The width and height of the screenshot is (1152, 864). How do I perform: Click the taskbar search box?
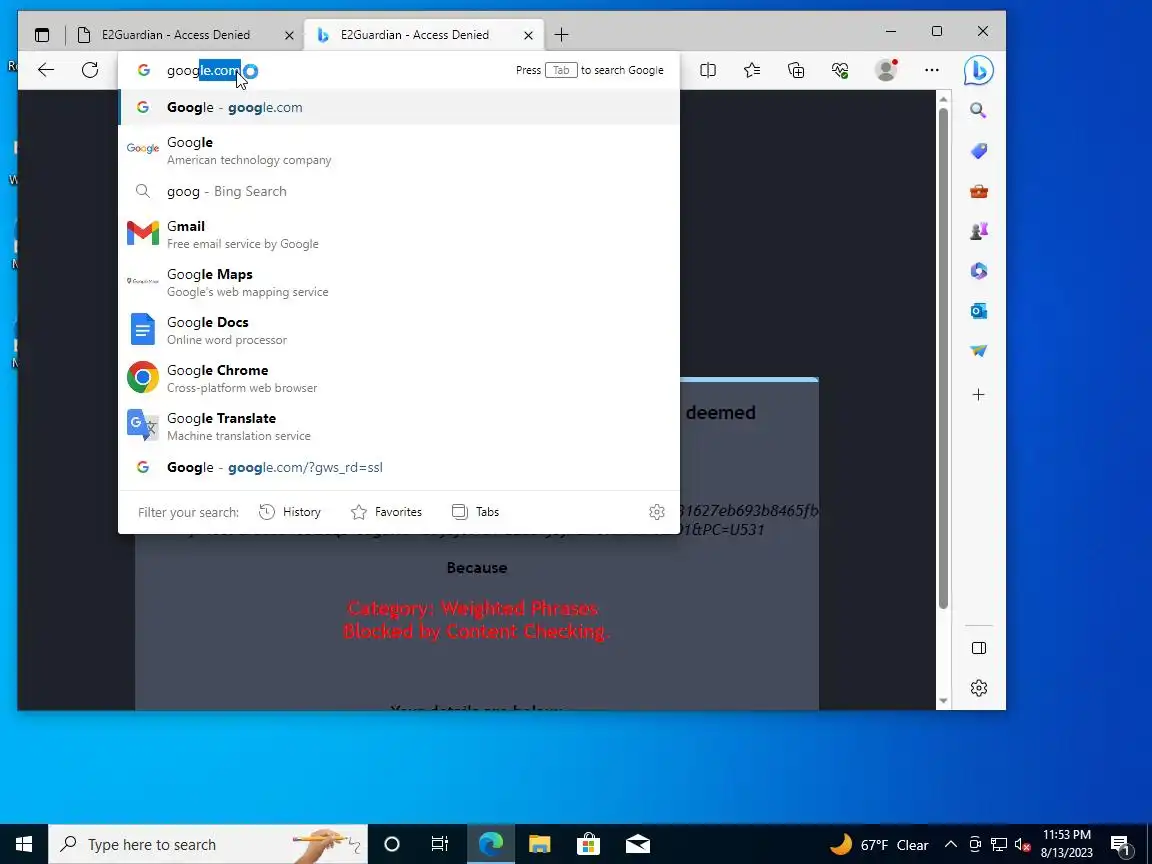(x=208, y=844)
